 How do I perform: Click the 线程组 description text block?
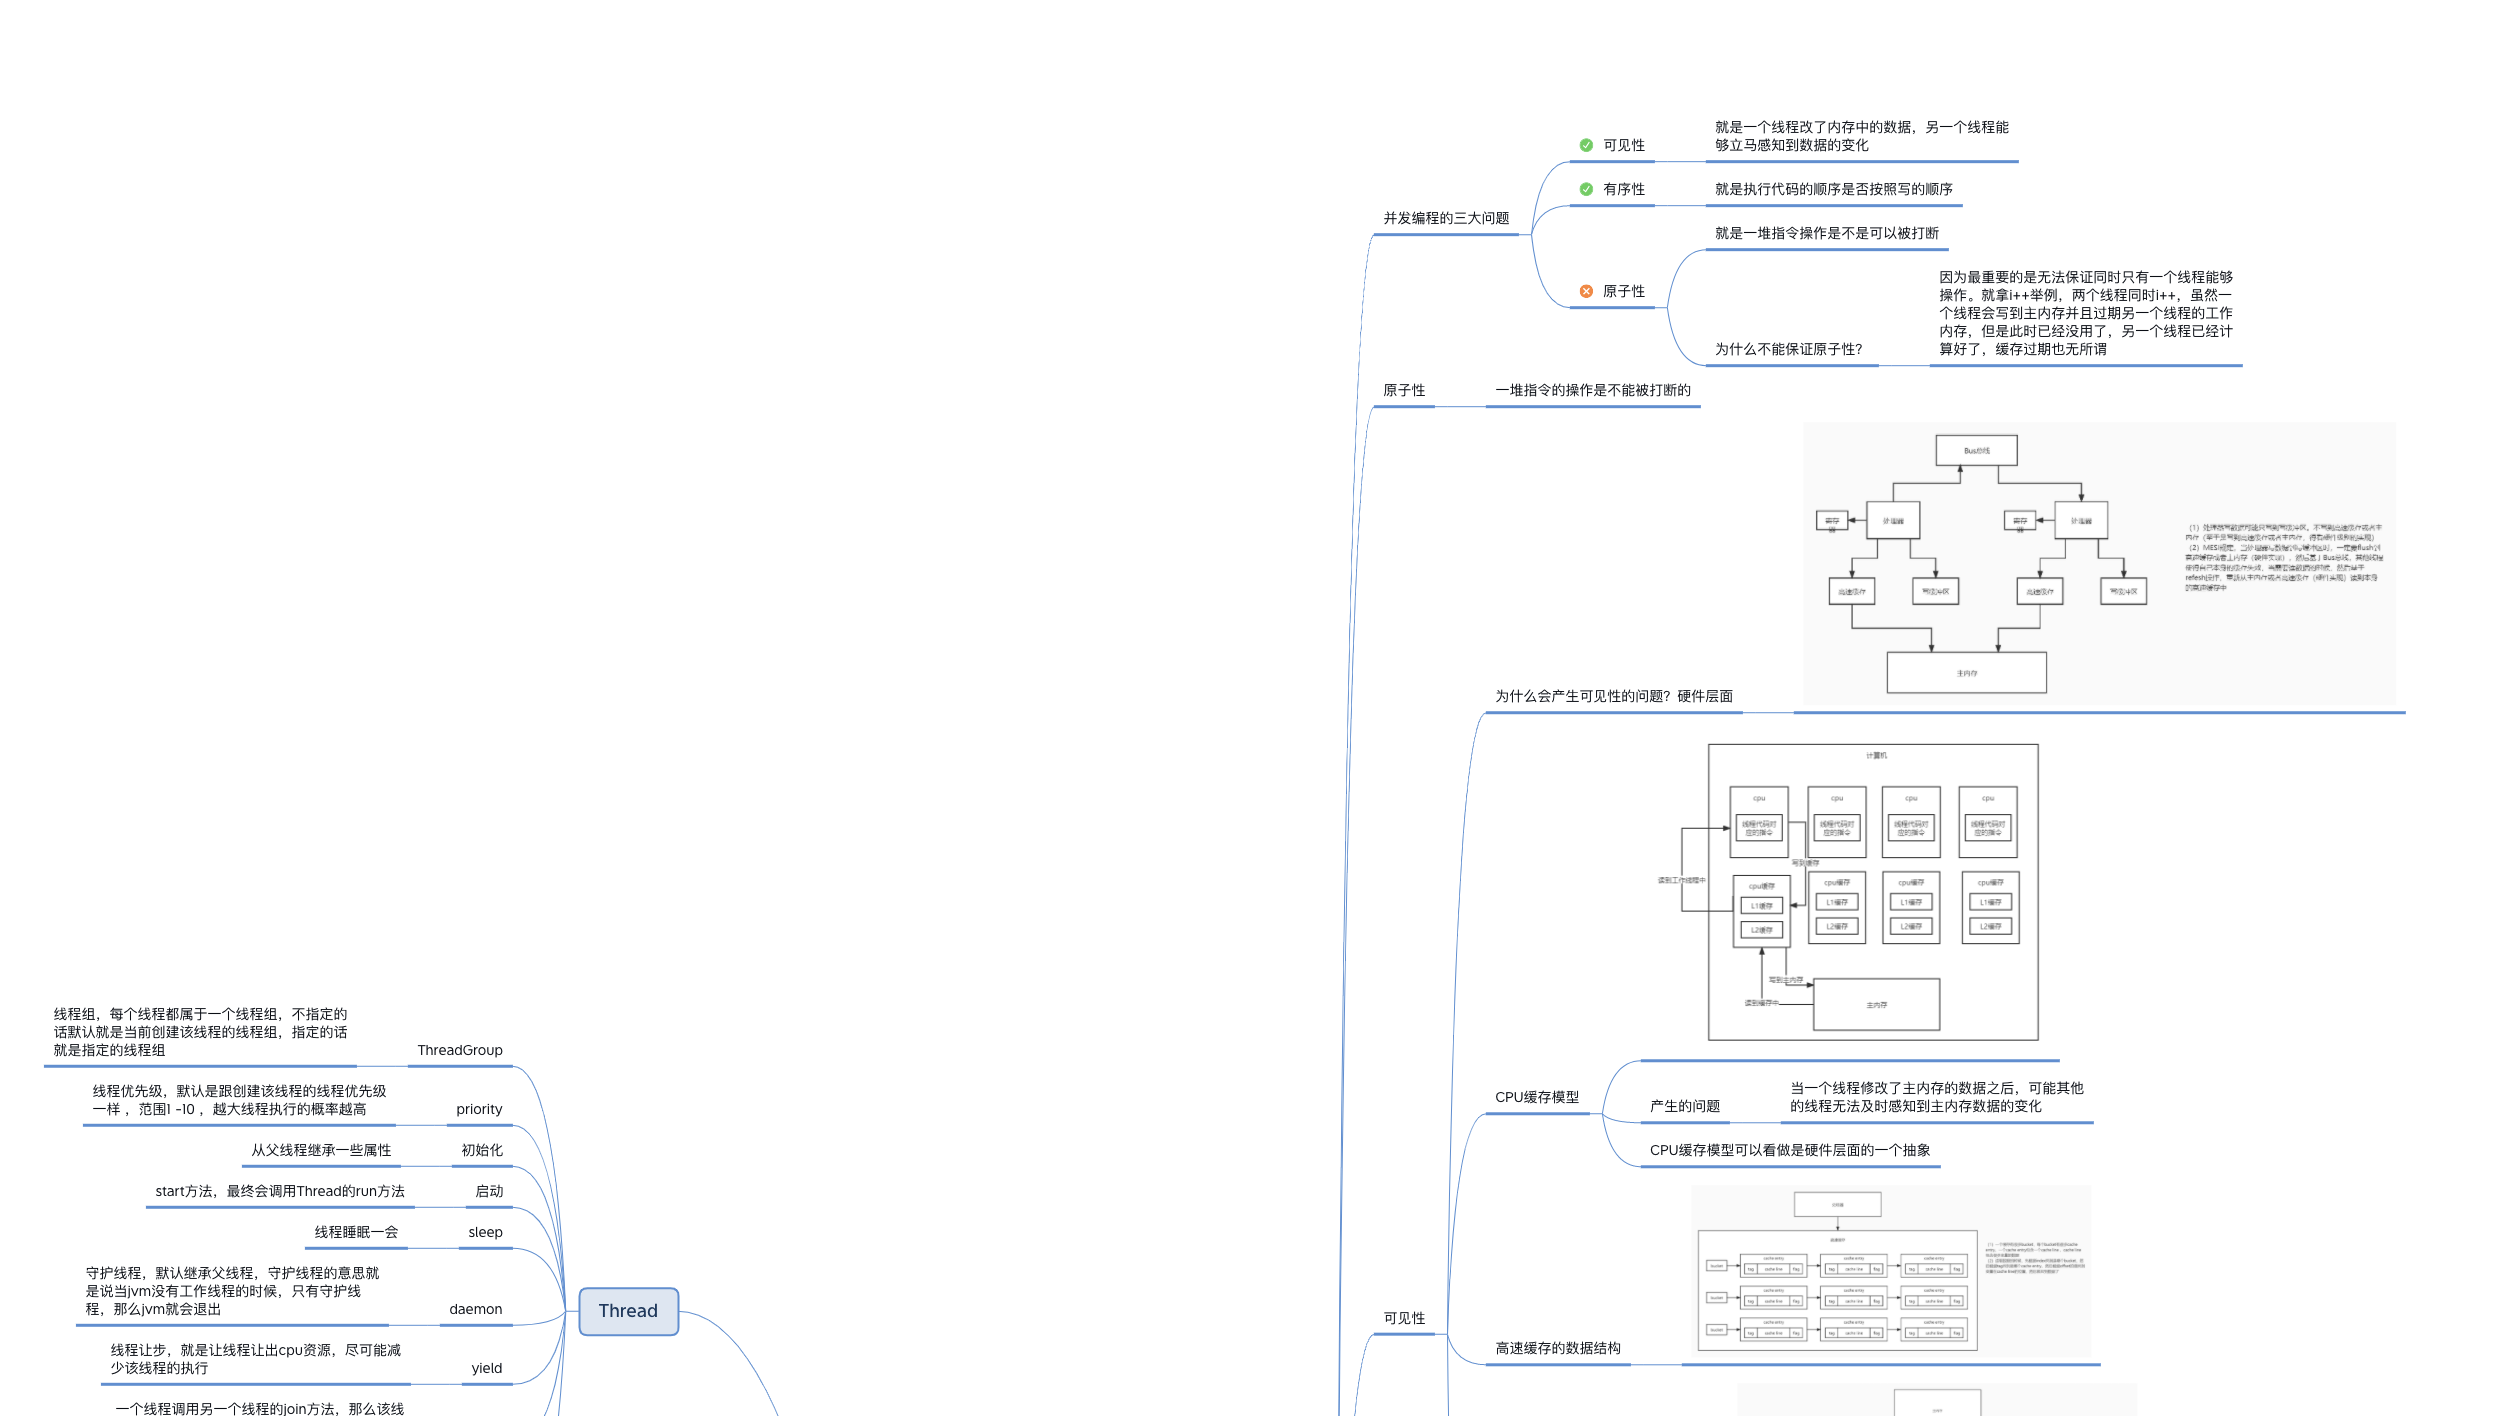200,1032
